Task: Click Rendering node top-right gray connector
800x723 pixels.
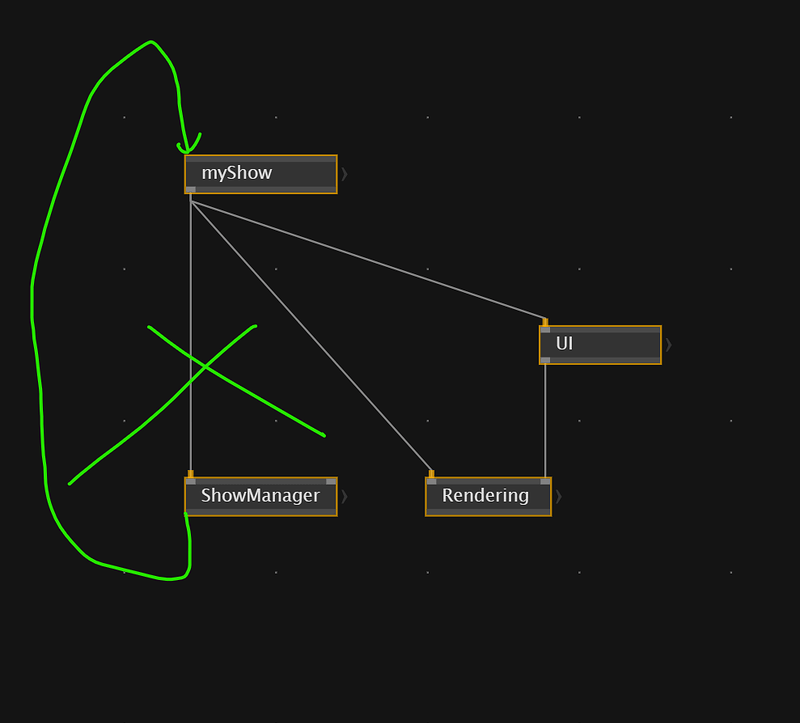Action: (x=545, y=481)
